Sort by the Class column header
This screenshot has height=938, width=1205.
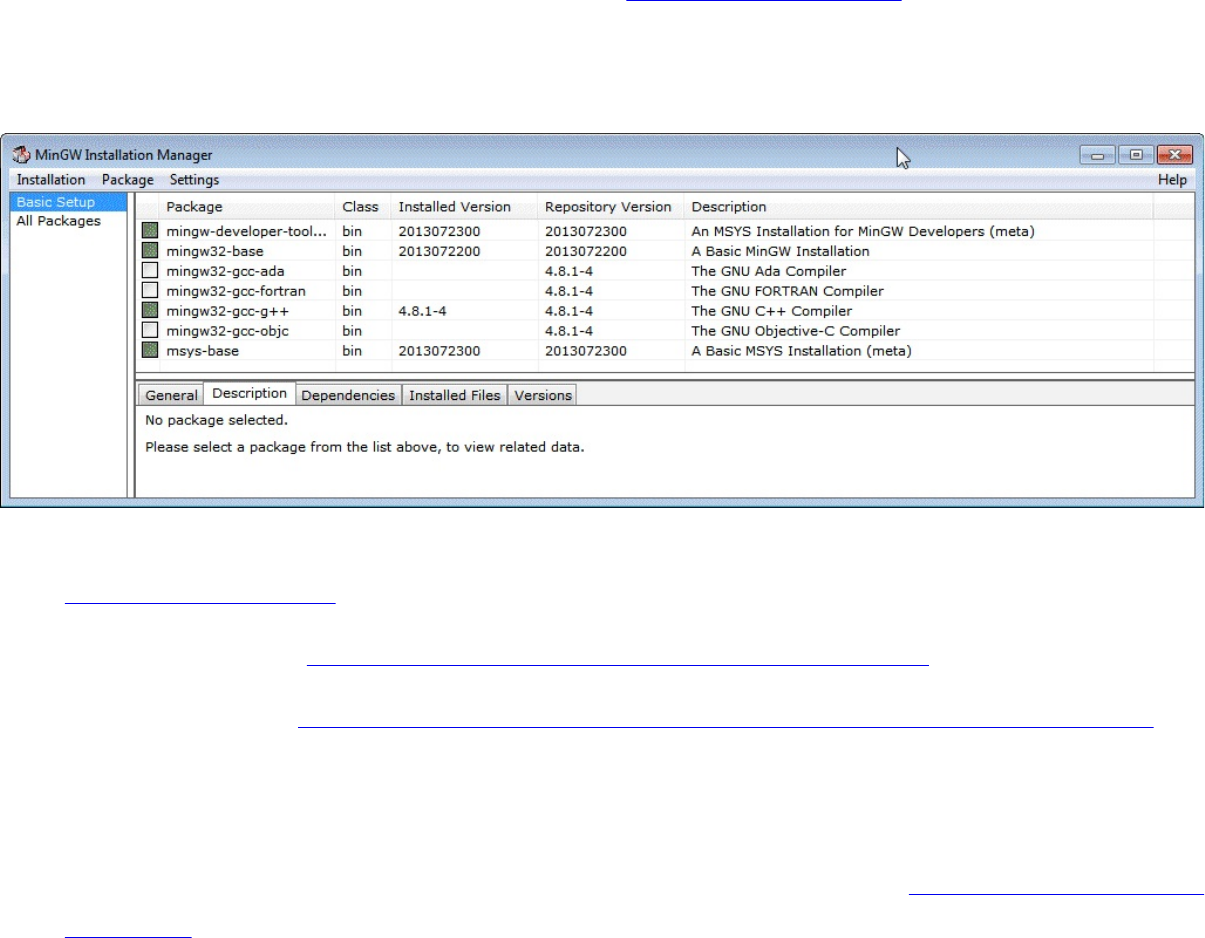[363, 207]
